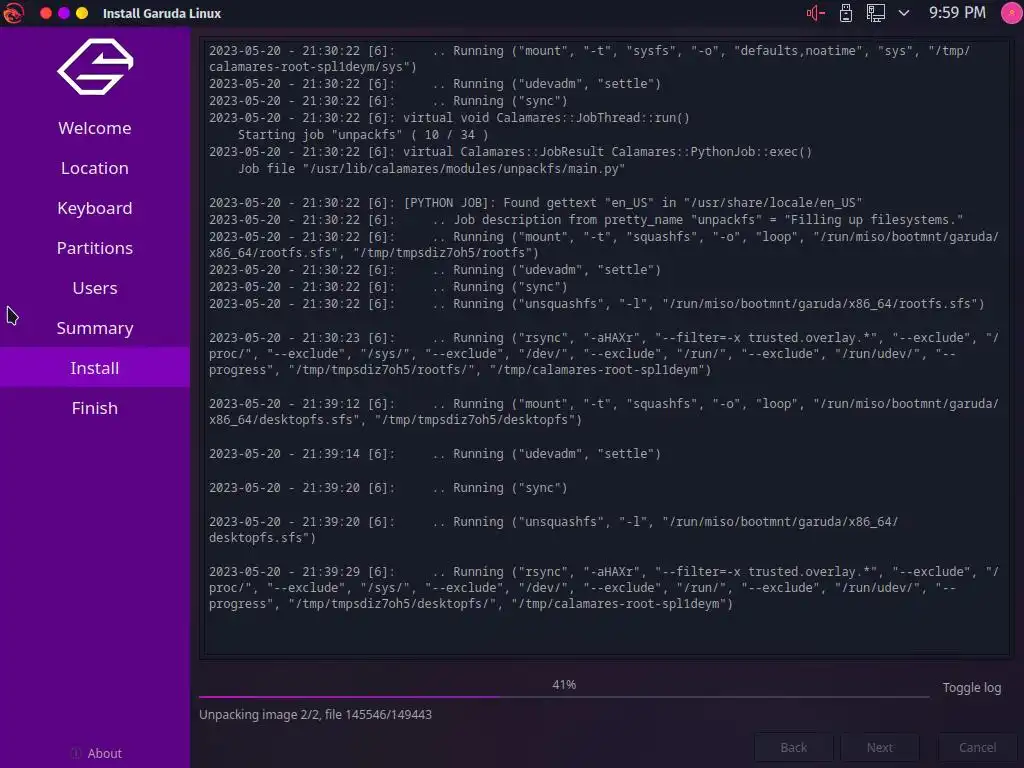Open the network connection tray icon
Viewport: 1024px width, 768px height.
pyautogui.click(x=875, y=13)
